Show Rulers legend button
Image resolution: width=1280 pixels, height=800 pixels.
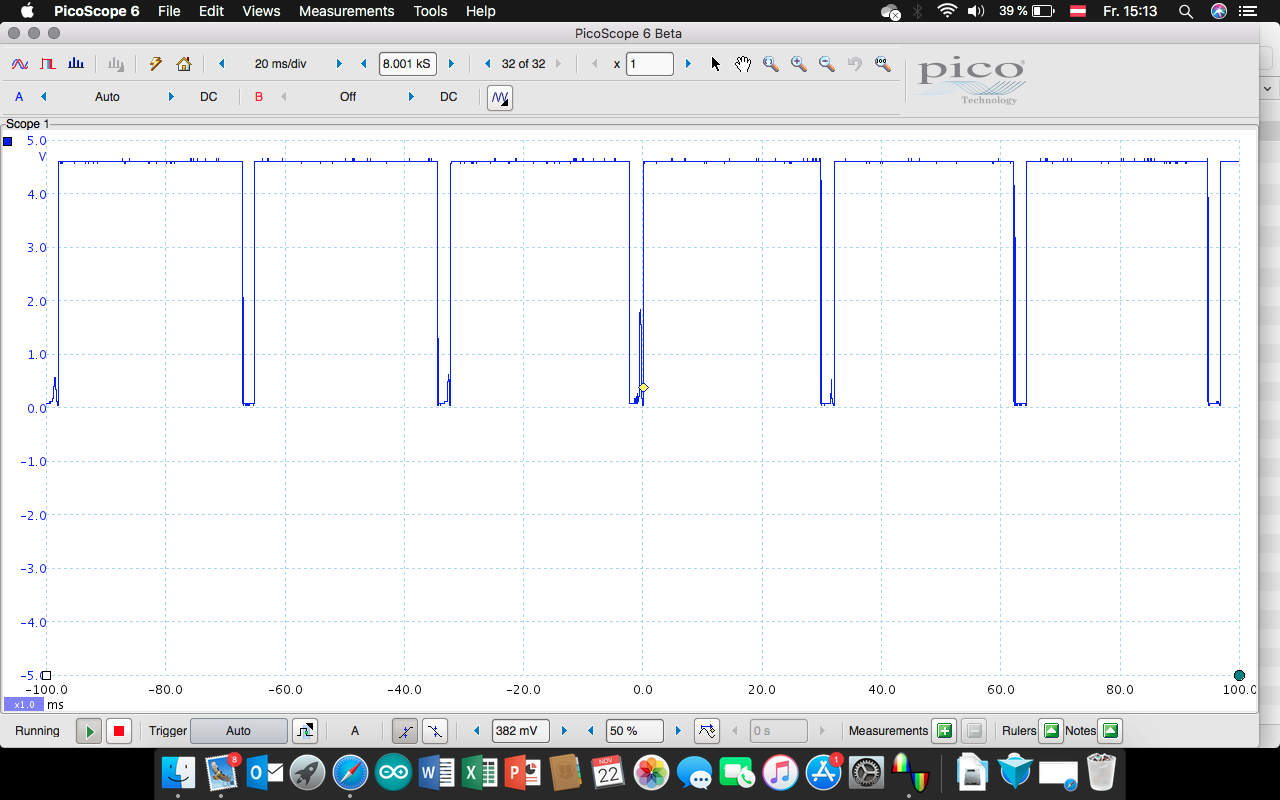coord(1051,731)
